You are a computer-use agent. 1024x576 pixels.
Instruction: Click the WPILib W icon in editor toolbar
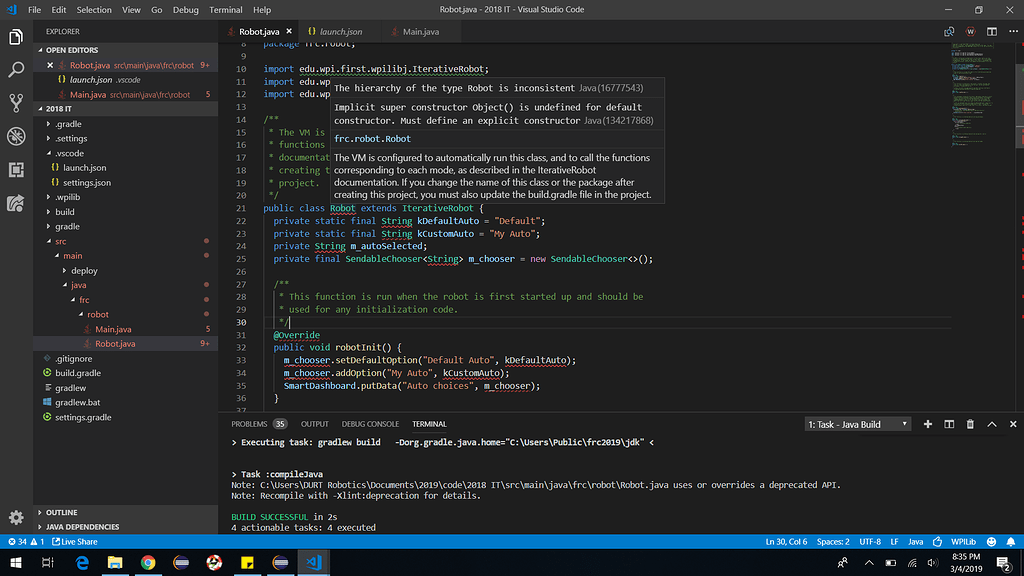[970, 31]
